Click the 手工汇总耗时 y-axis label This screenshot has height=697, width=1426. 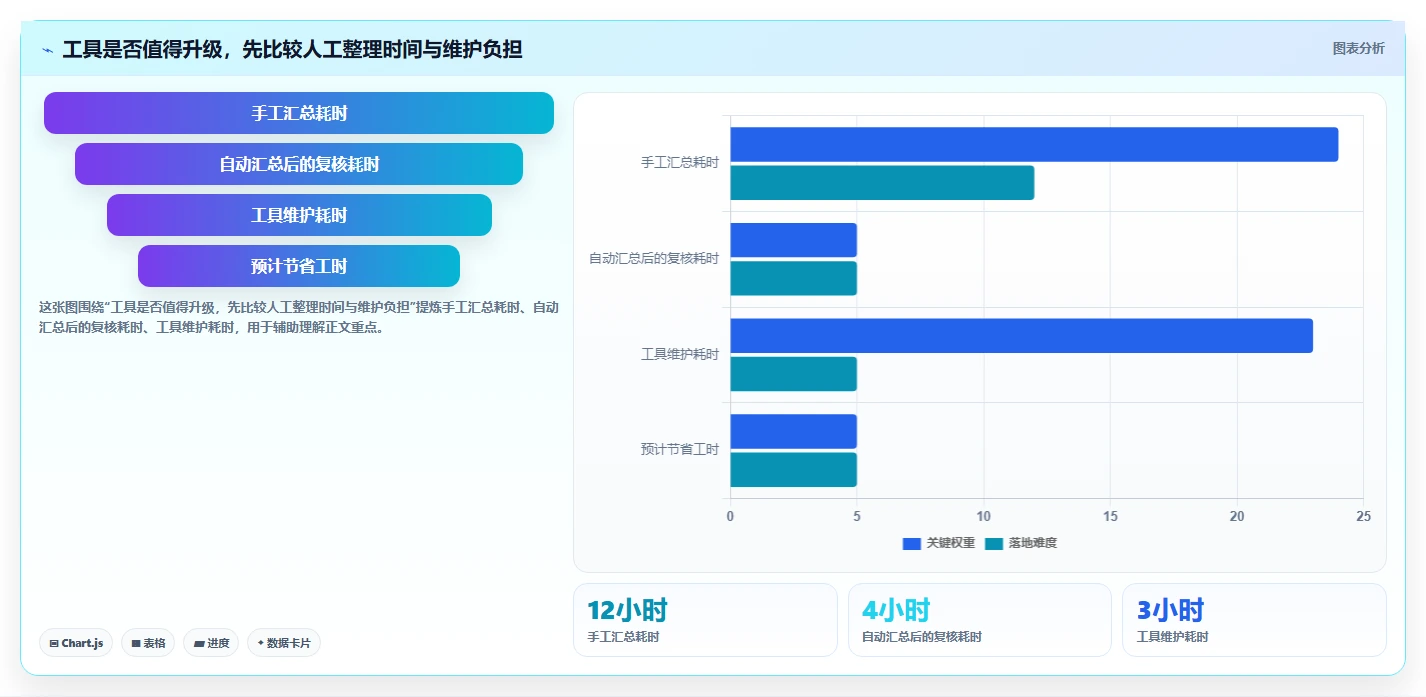coord(680,162)
